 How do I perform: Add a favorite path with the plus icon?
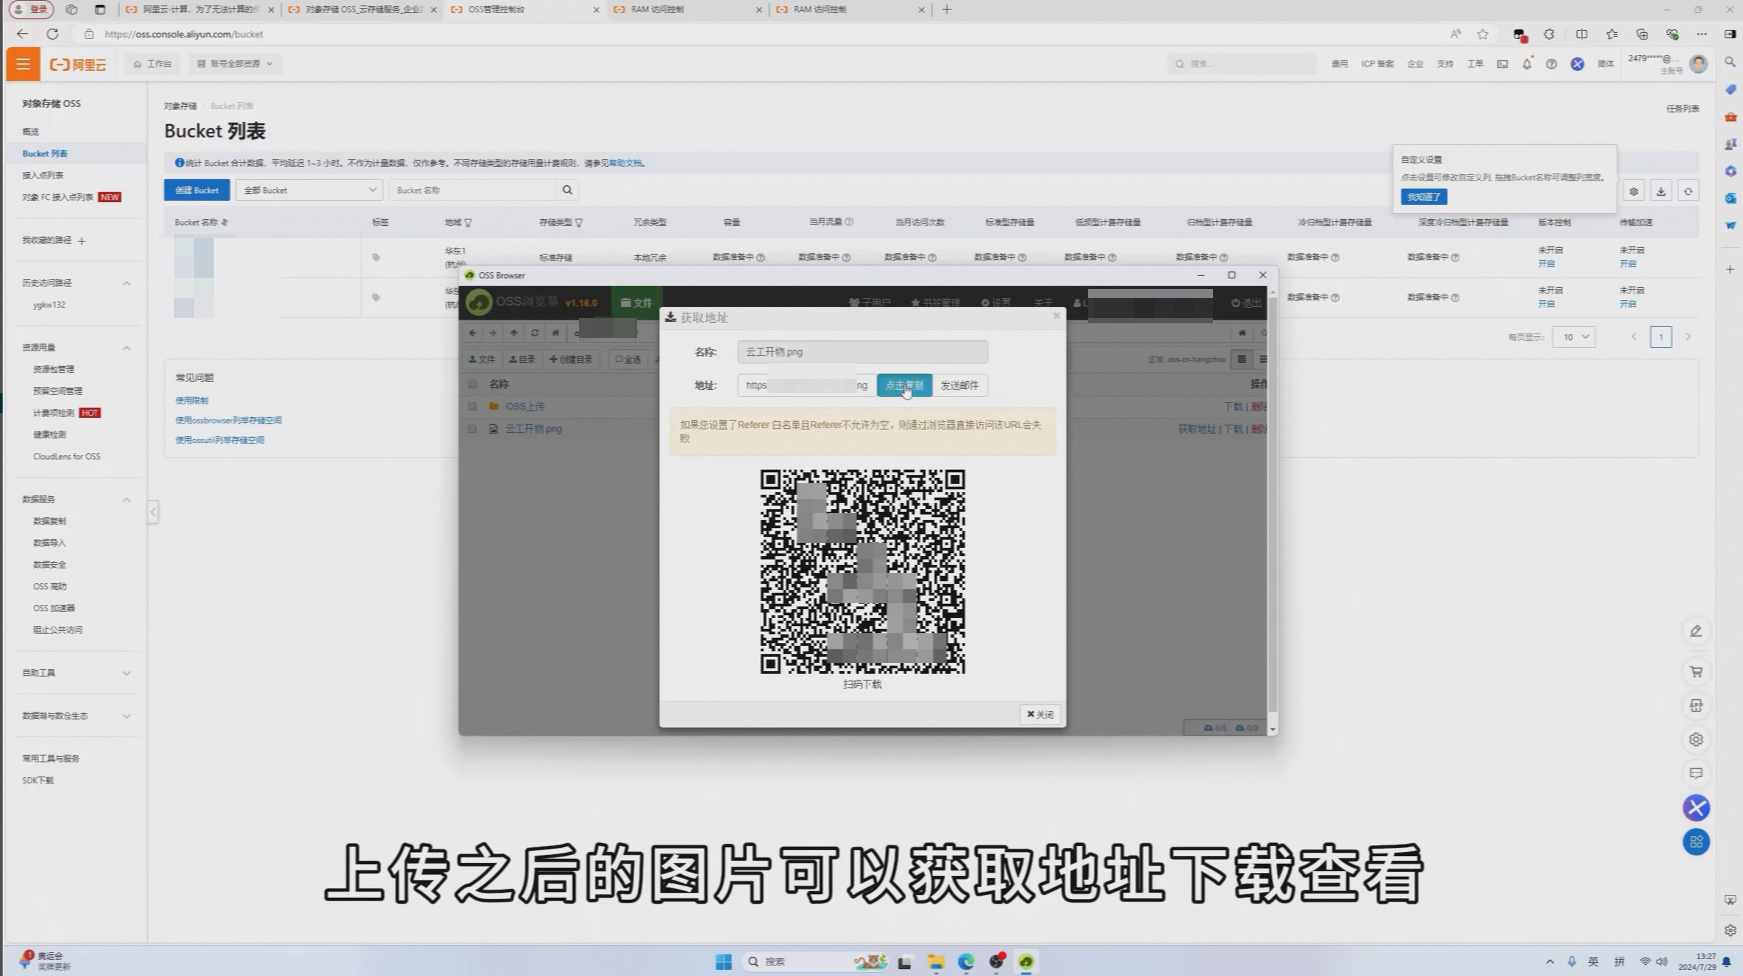82,241
